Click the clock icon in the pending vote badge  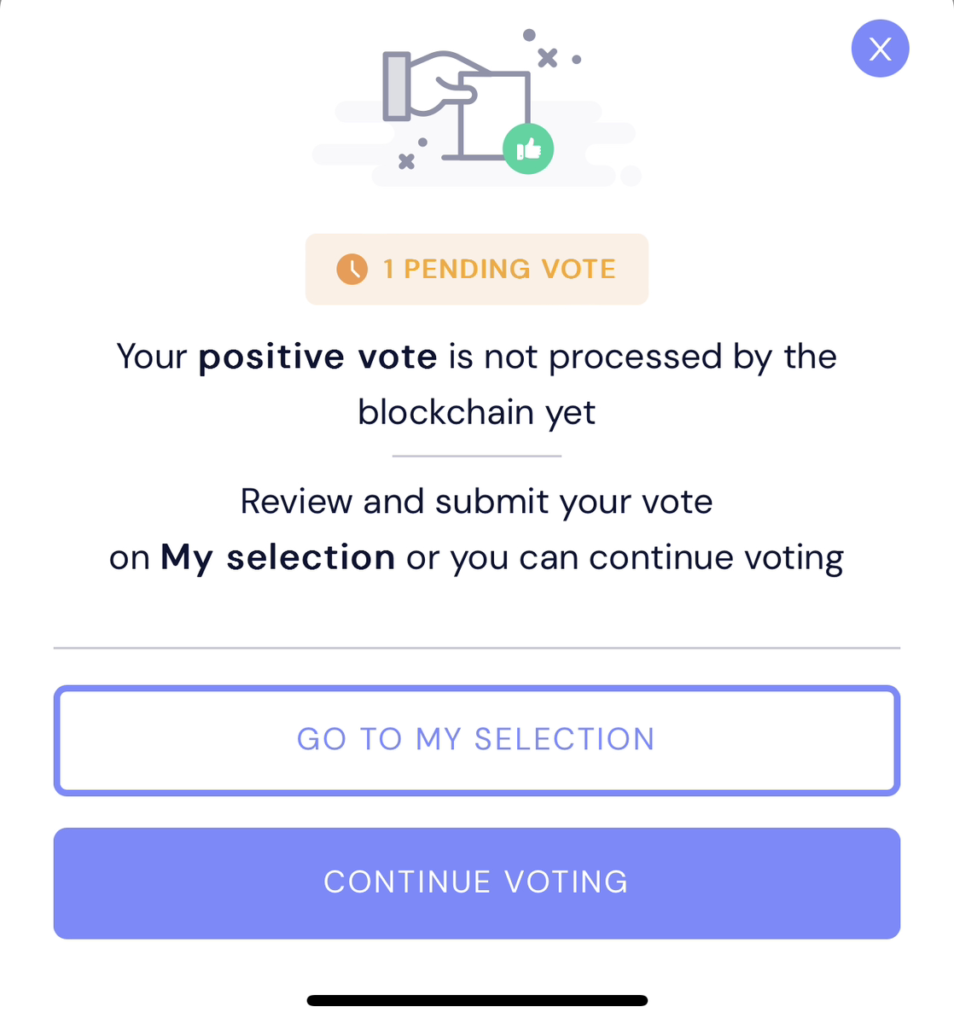tap(353, 268)
